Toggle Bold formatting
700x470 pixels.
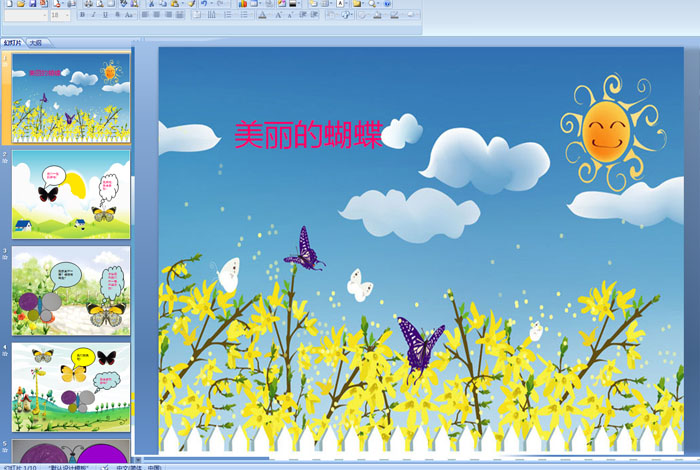82,15
